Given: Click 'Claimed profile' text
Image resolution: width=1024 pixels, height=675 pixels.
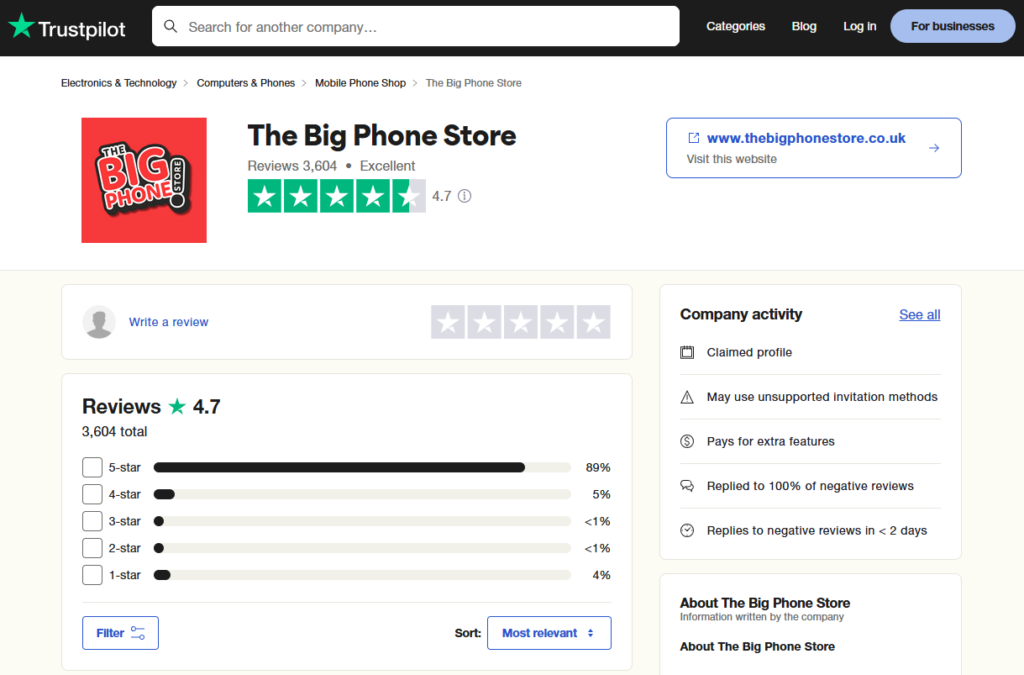Looking at the screenshot, I should [749, 353].
